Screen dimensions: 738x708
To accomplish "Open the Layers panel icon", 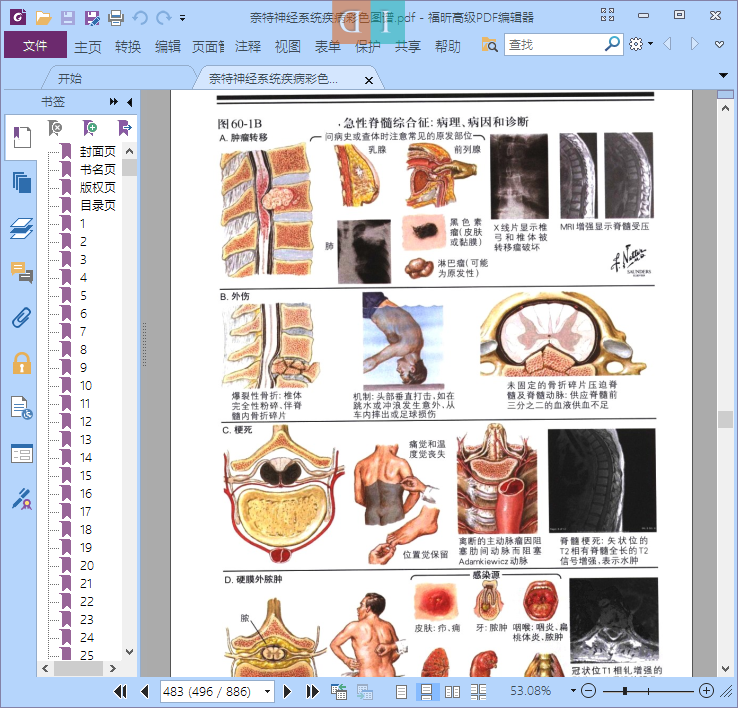I will (22, 229).
